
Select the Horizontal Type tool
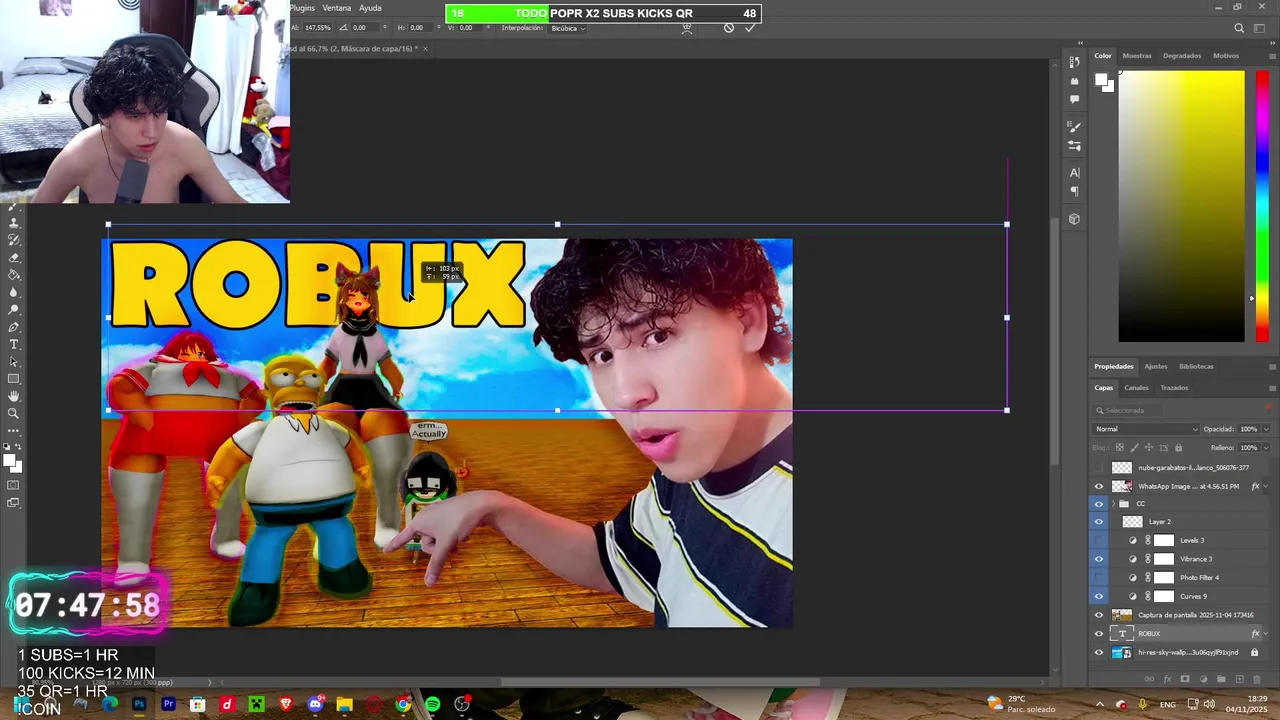point(14,344)
